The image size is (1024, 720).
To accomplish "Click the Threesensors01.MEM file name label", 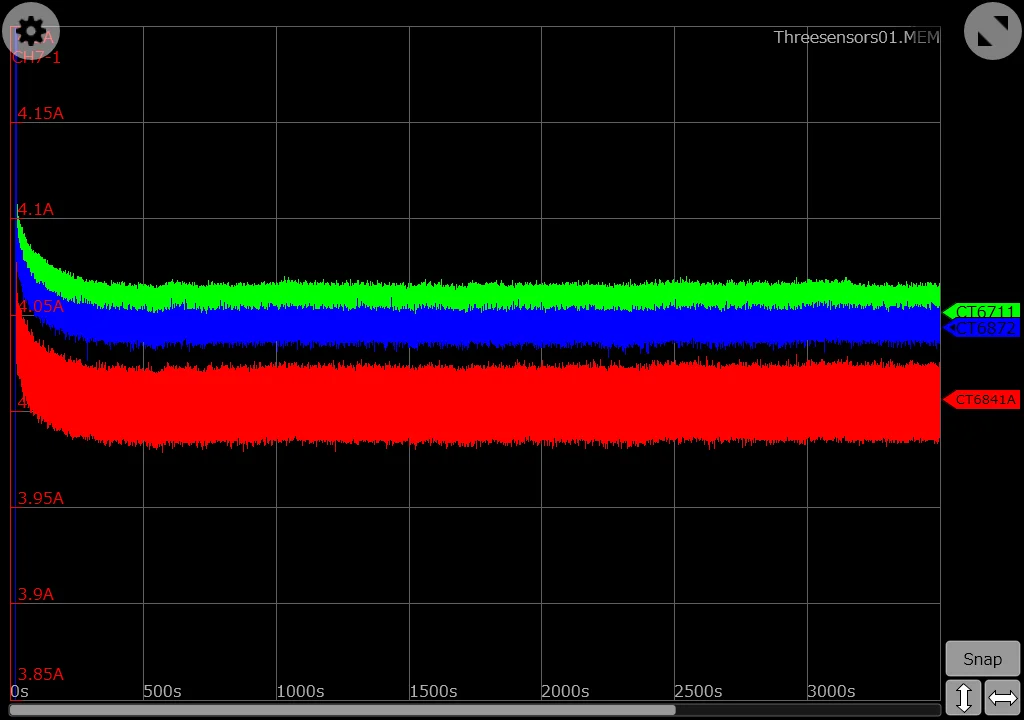I will (856, 37).
